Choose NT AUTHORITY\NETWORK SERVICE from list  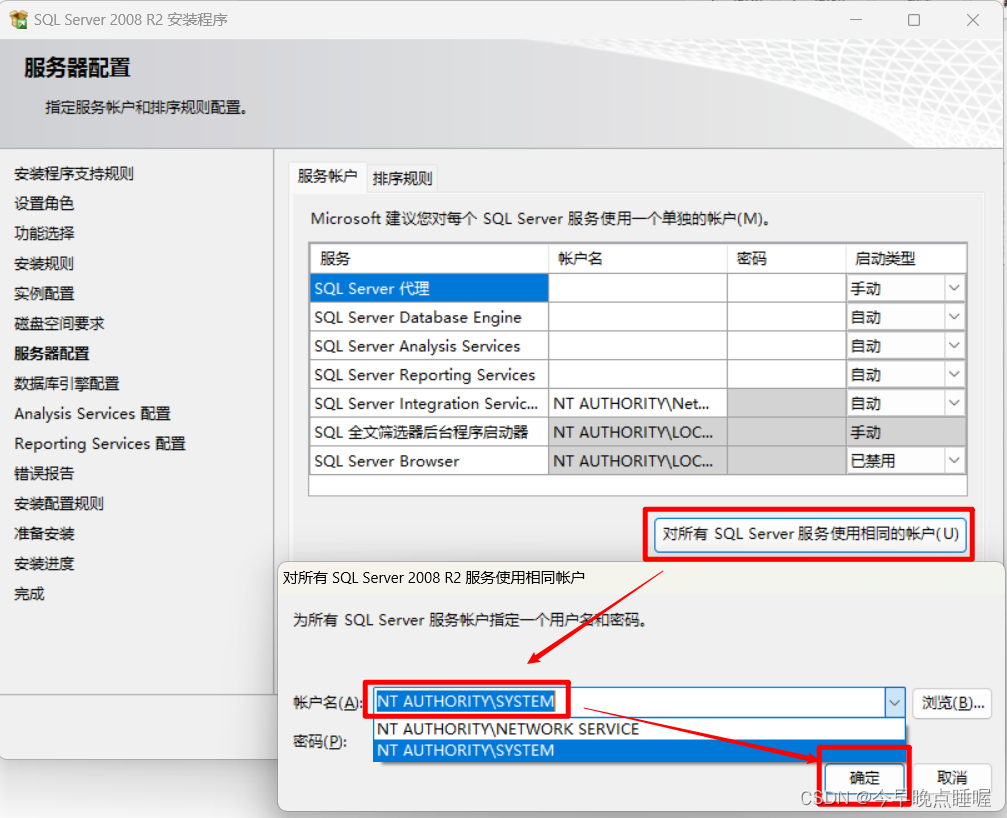639,729
